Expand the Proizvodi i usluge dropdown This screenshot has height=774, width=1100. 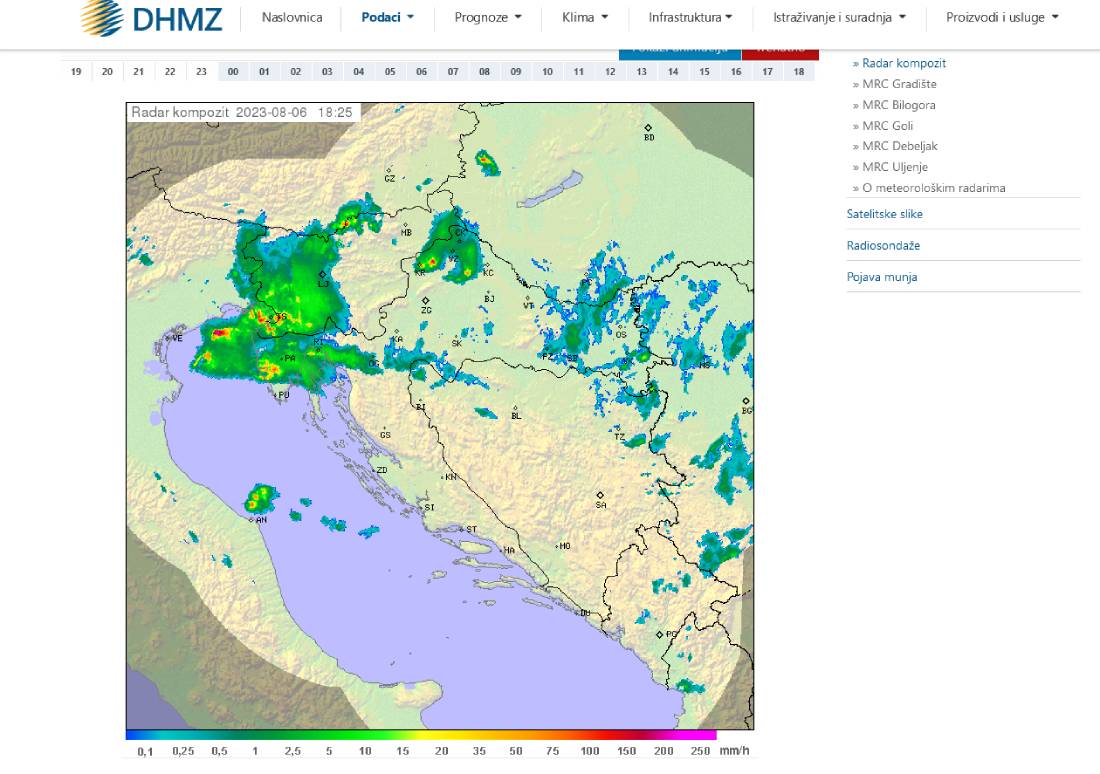point(1002,18)
